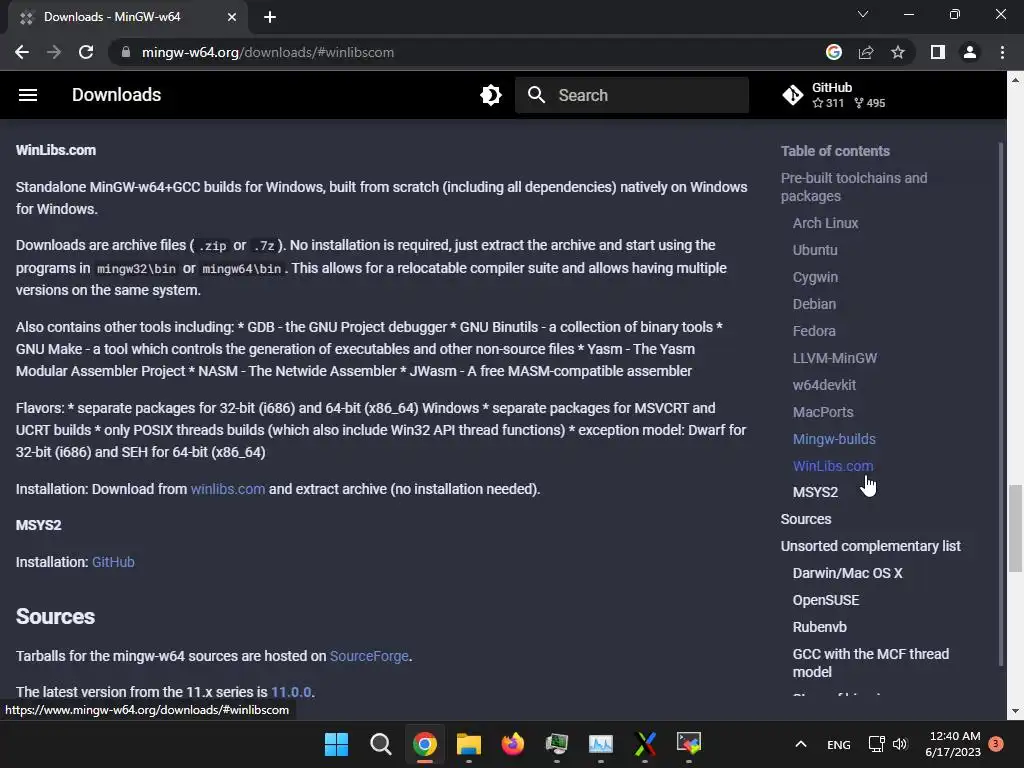
Task: Open Google icon in address bar
Action: pyautogui.click(x=834, y=52)
